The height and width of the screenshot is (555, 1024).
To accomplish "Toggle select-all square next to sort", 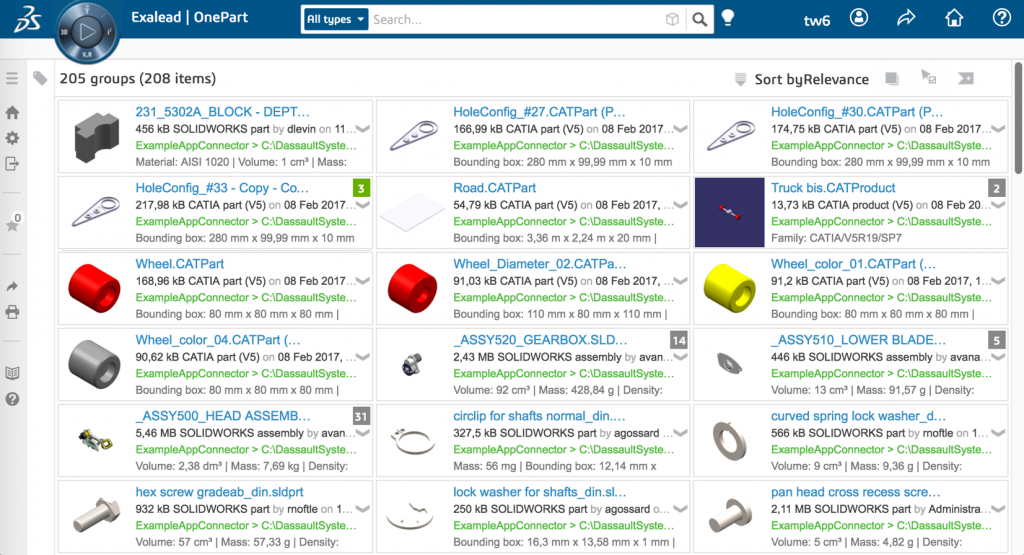I will click(891, 78).
